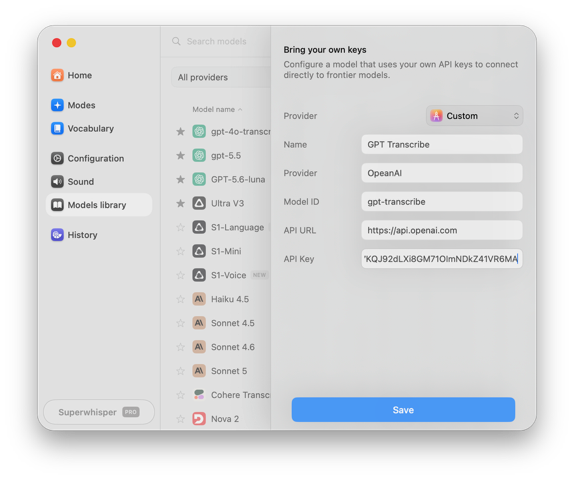Image resolution: width=574 pixels, height=480 pixels.
Task: Click the Cohere Transcribe logo icon
Action: pyautogui.click(x=199, y=395)
